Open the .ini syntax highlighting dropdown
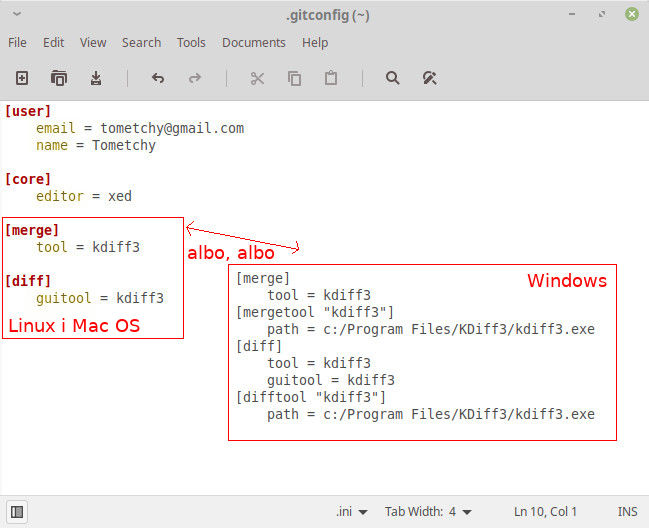Viewport: 649px width, 528px height. 351,512
